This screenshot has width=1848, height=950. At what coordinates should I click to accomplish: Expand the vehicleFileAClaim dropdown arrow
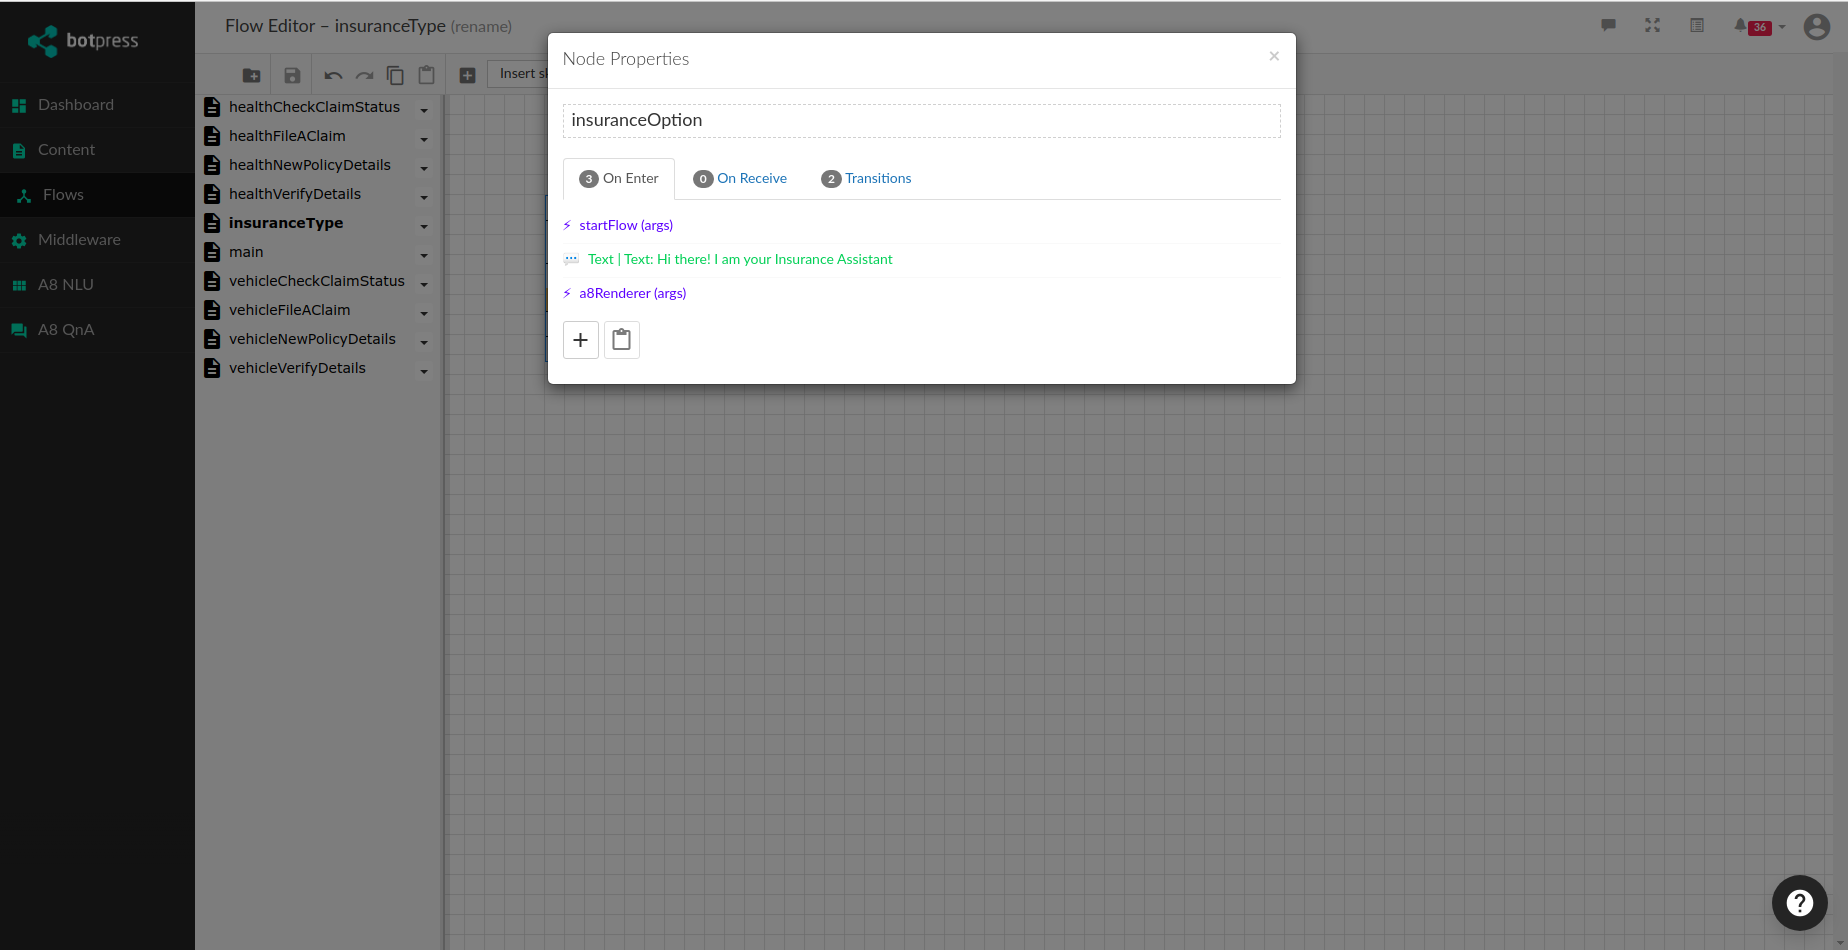click(x=424, y=313)
